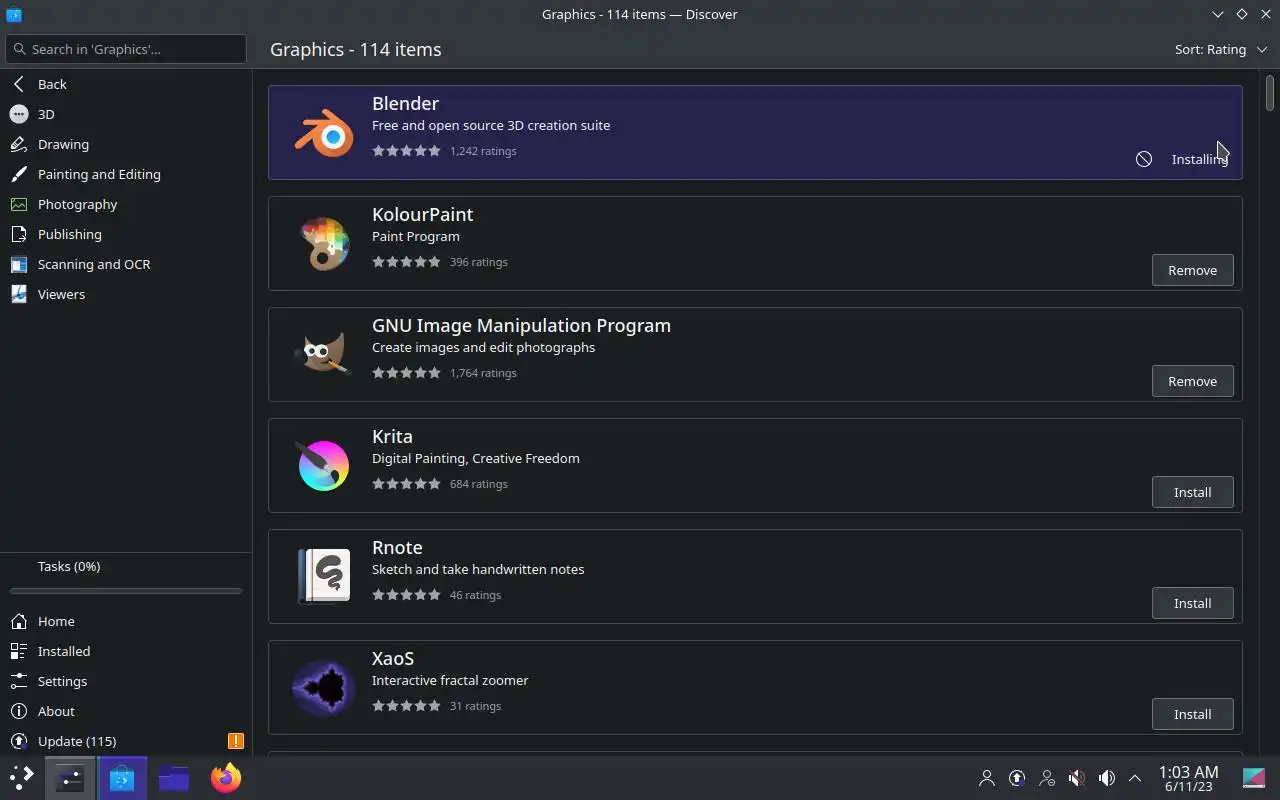Screen dimensions: 1280x800
Task: Open the file manager folder in taskbar
Action: [174, 778]
